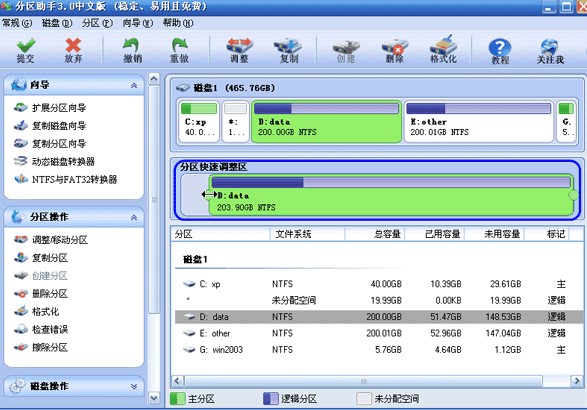
Task: Select the E: other row in partition list
Action: click(379, 333)
